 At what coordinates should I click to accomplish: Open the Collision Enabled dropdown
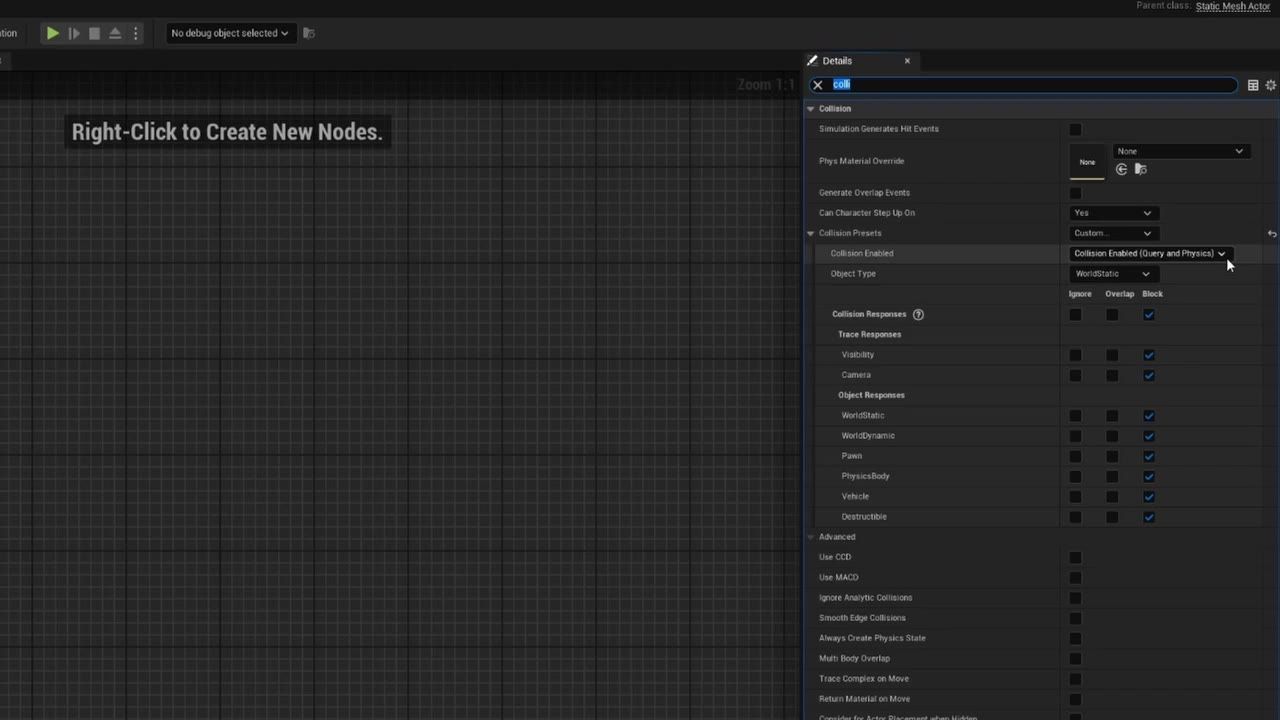(x=1150, y=253)
